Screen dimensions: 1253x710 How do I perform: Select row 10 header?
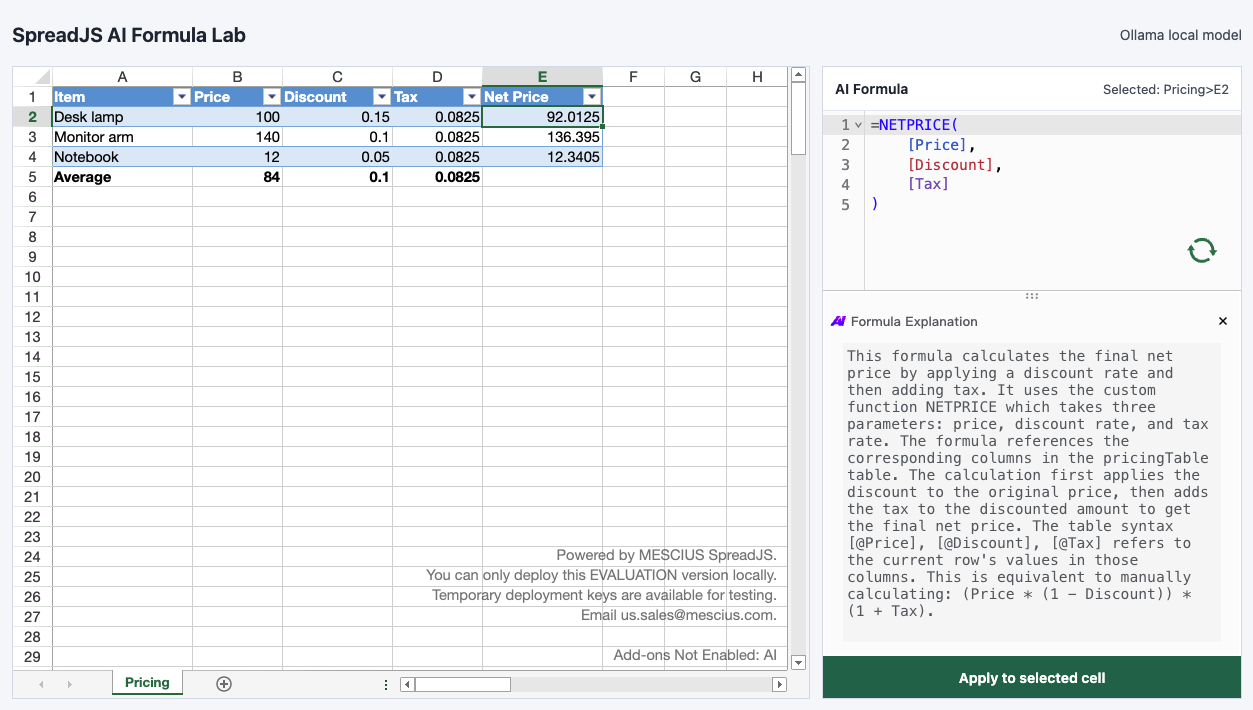(x=33, y=277)
